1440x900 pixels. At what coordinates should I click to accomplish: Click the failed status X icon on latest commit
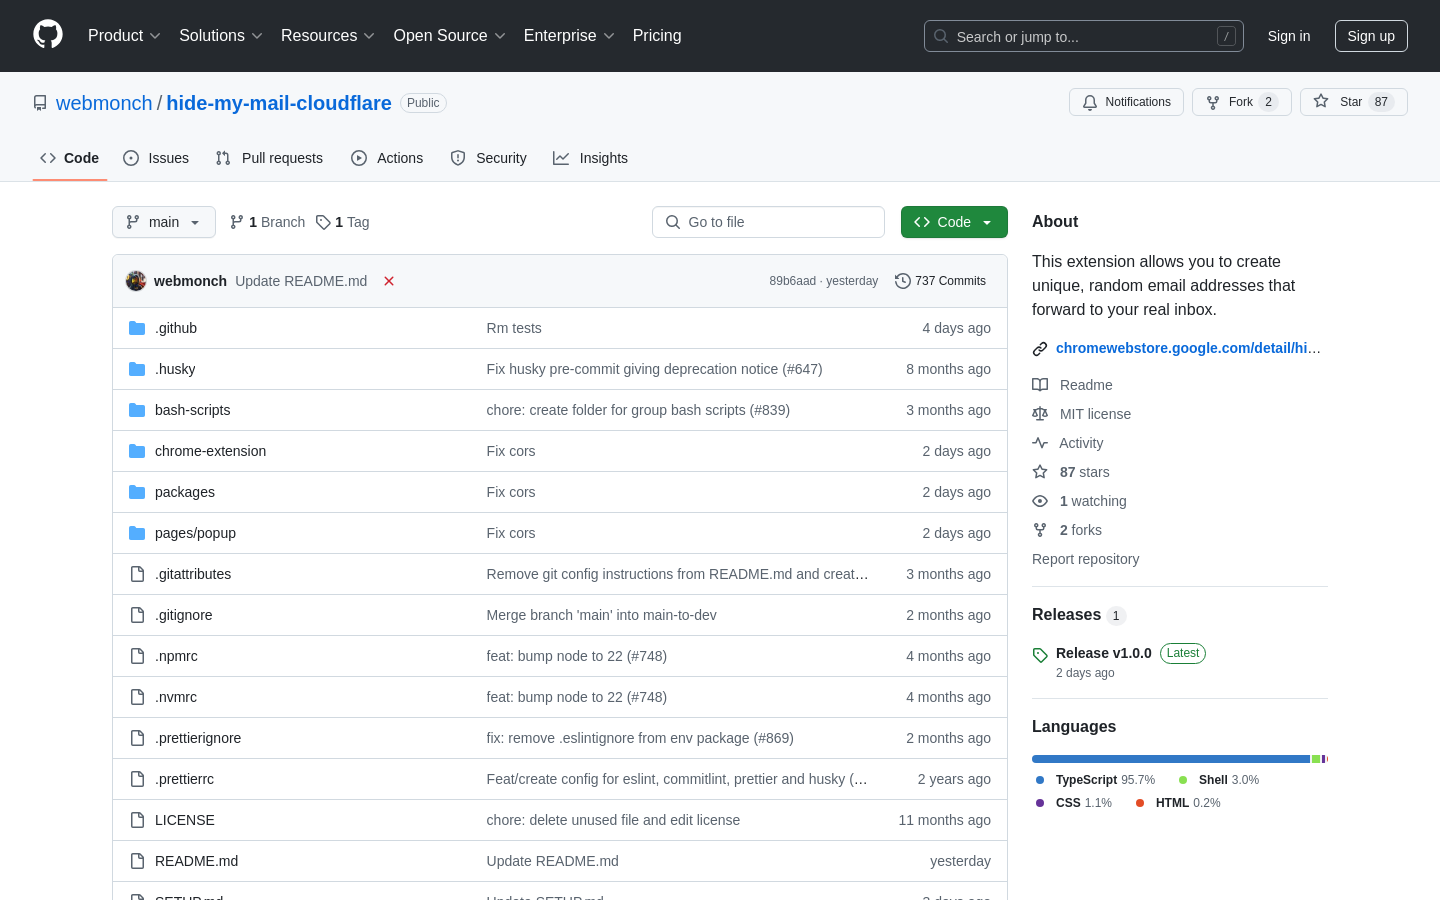click(389, 281)
